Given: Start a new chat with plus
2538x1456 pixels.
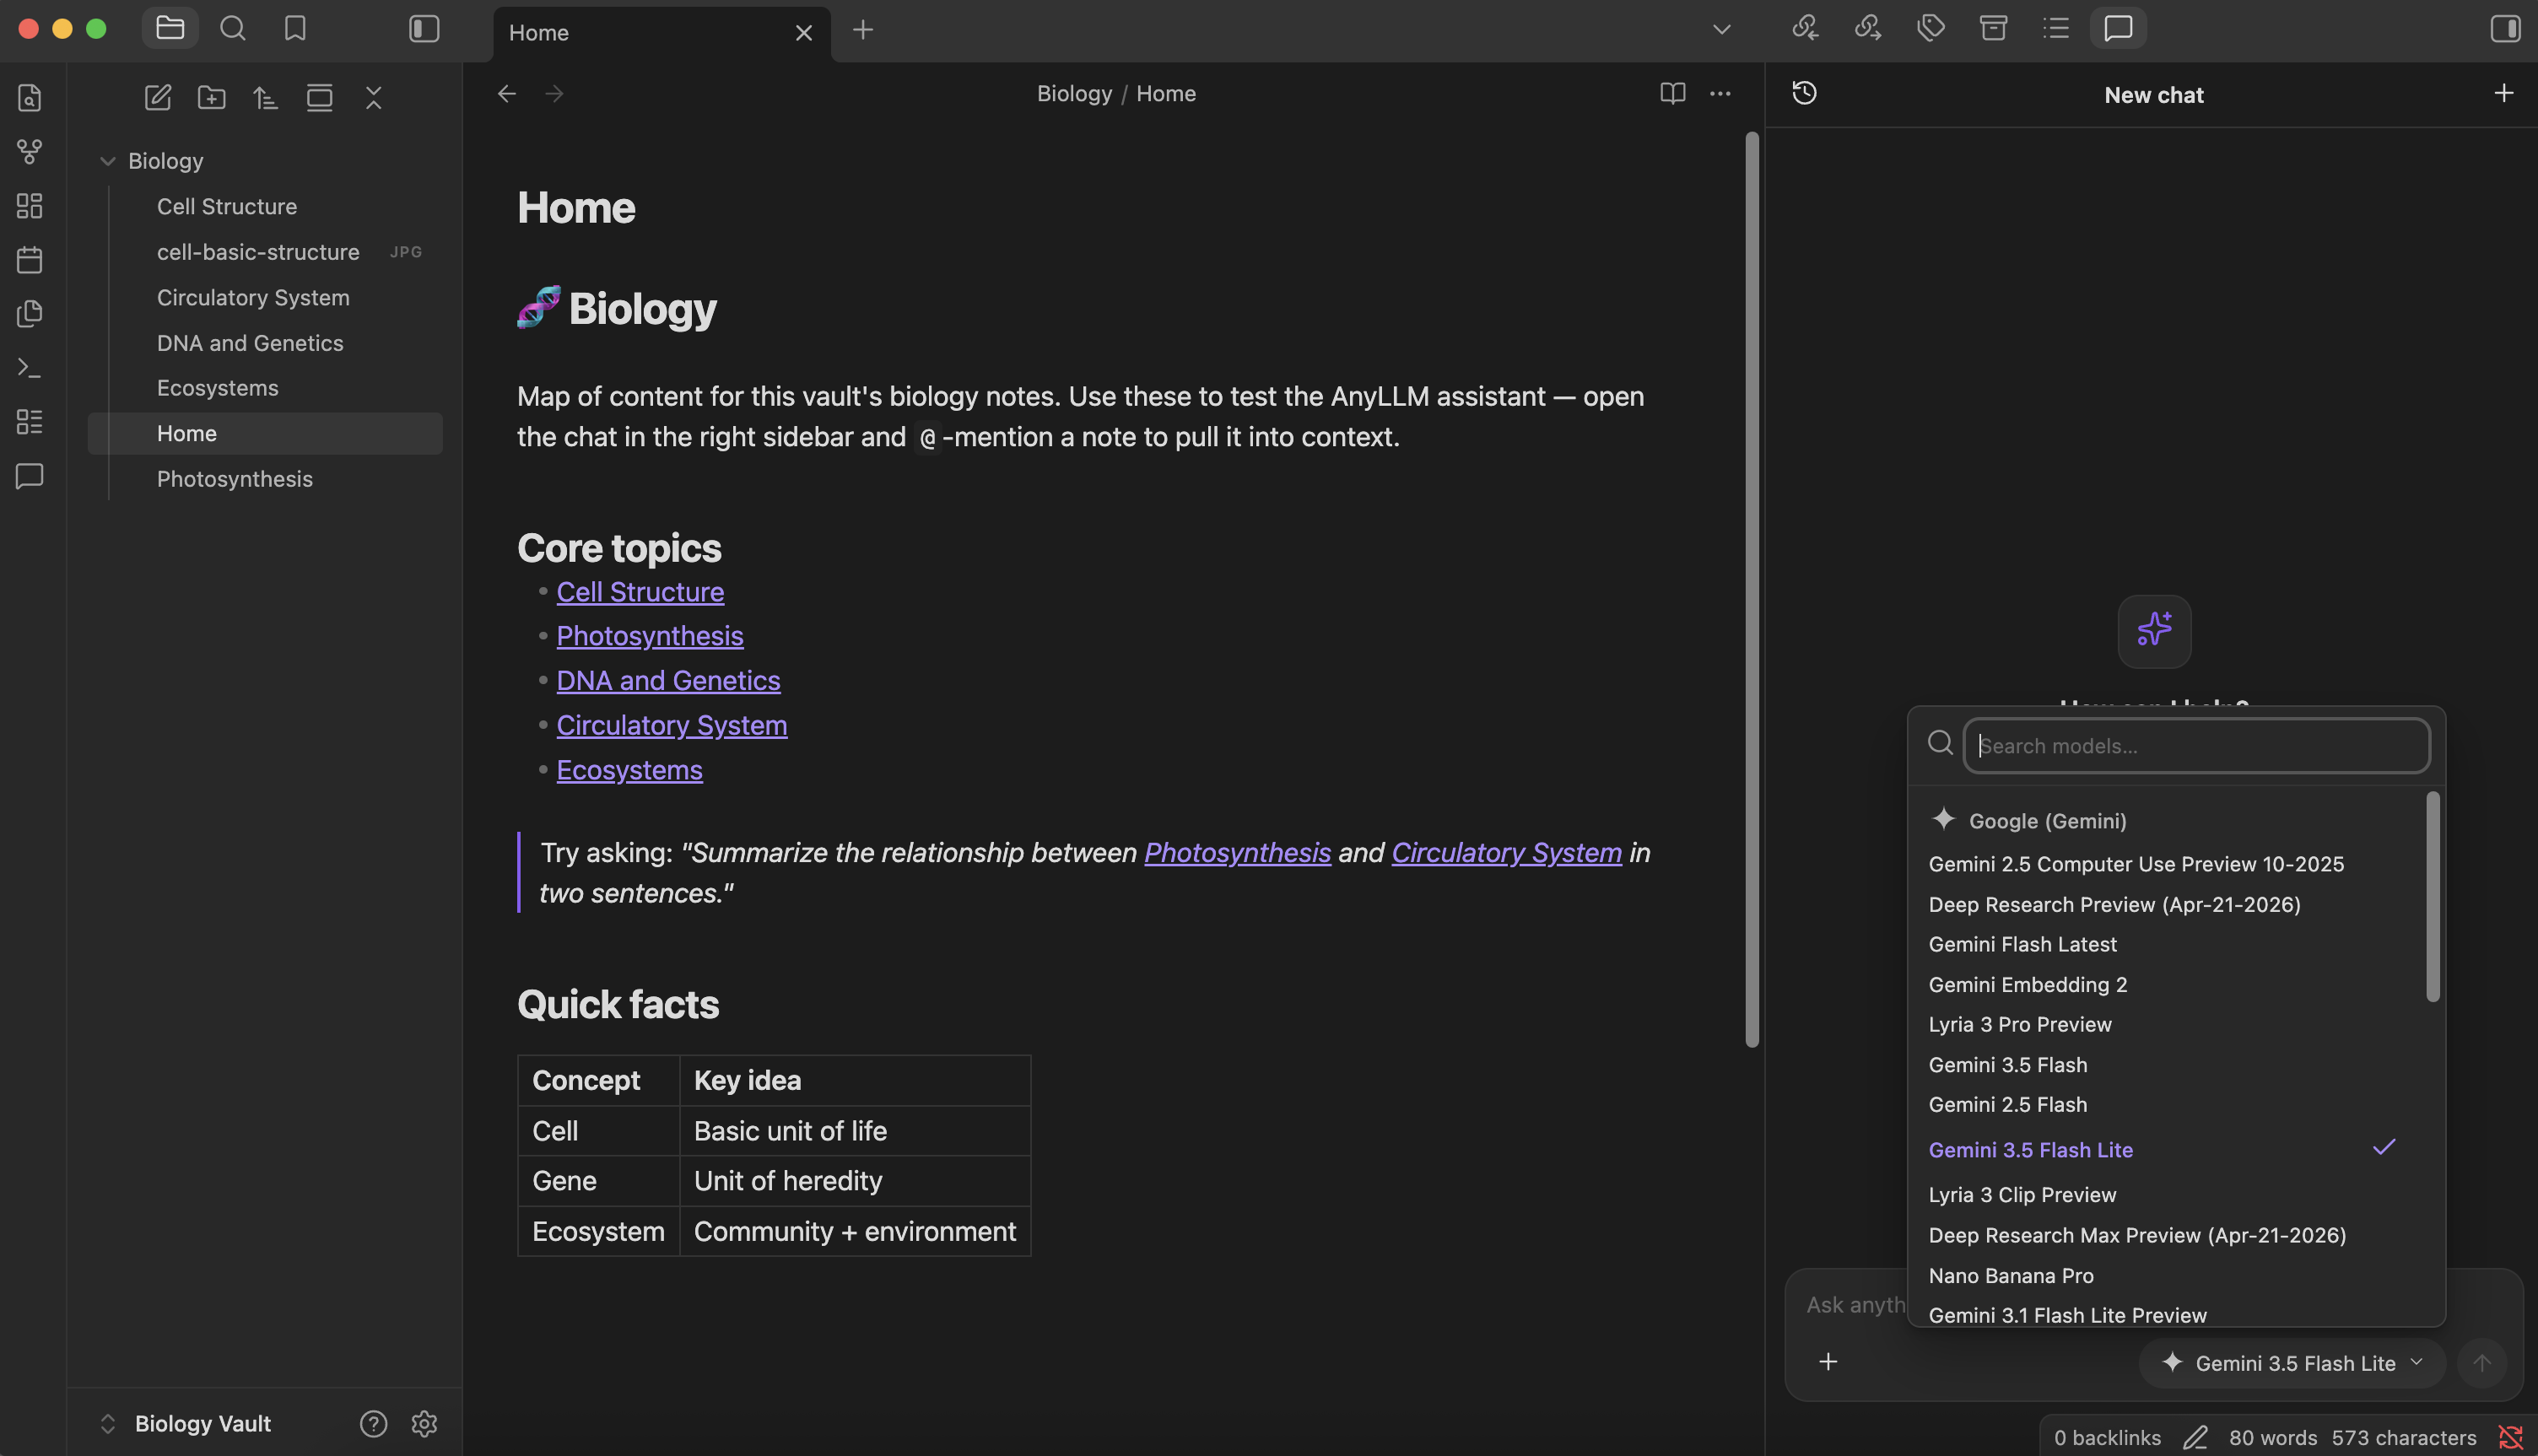Looking at the screenshot, I should 2504,93.
